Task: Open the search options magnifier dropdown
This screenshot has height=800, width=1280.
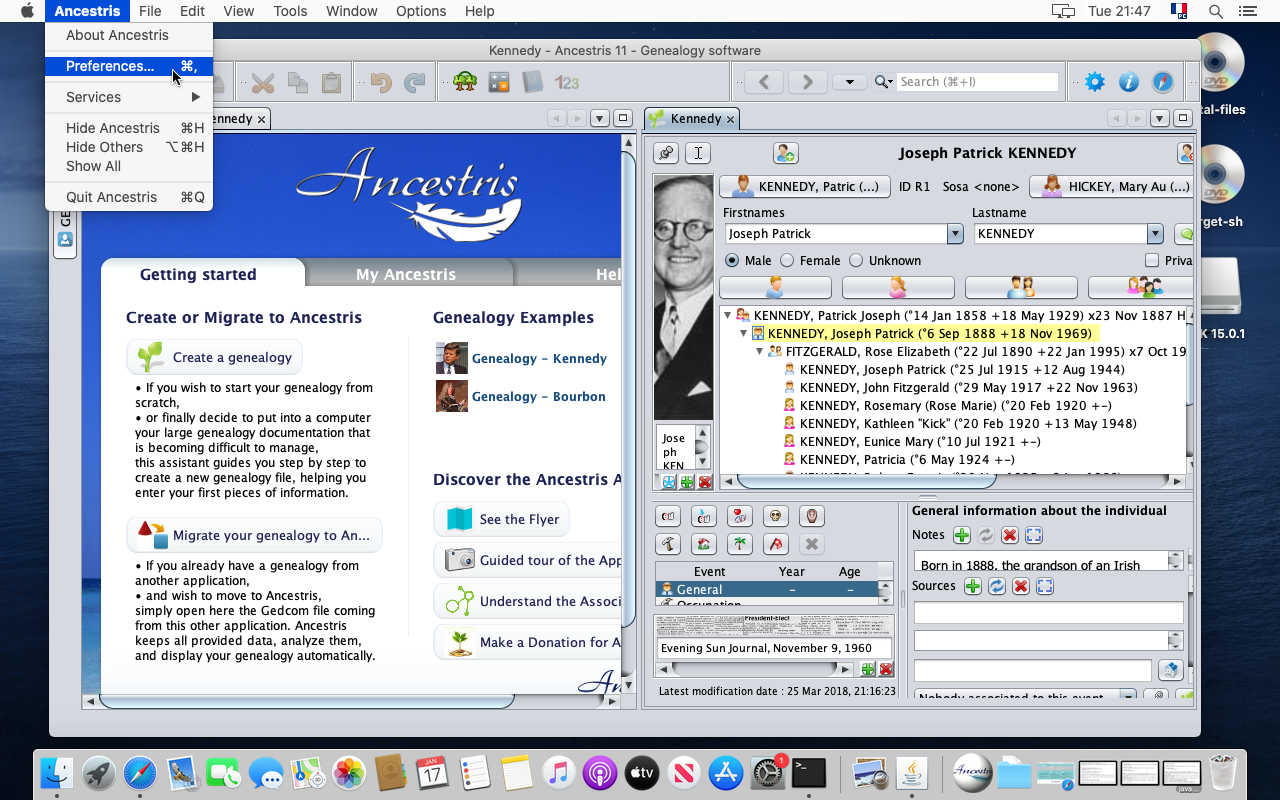Action: [884, 82]
